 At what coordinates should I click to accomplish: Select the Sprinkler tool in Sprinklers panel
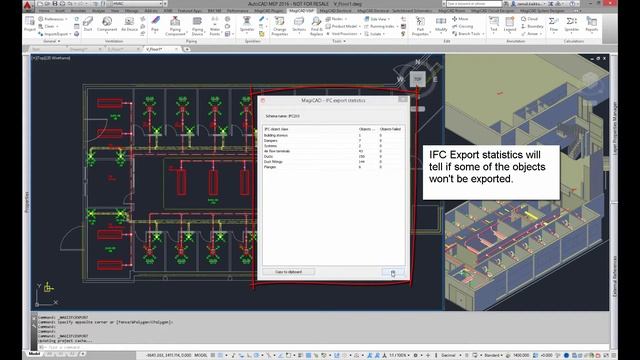[247, 24]
